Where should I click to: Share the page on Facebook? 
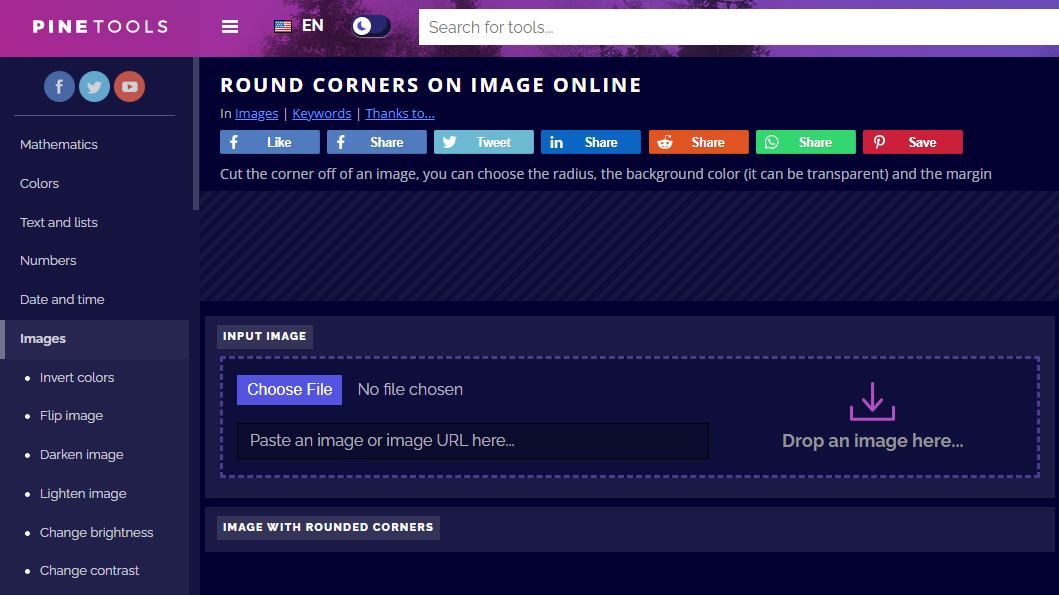pos(377,143)
